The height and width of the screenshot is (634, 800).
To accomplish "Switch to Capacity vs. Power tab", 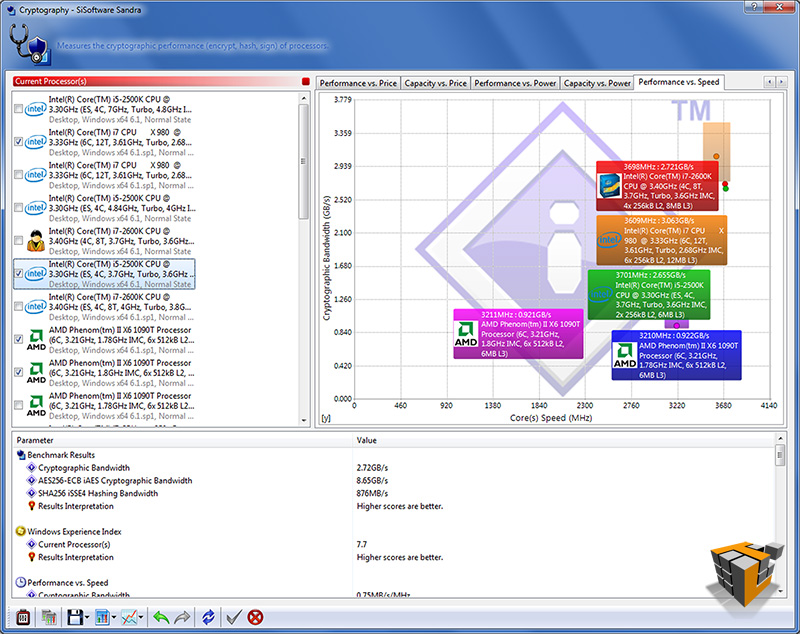I will click(597, 83).
